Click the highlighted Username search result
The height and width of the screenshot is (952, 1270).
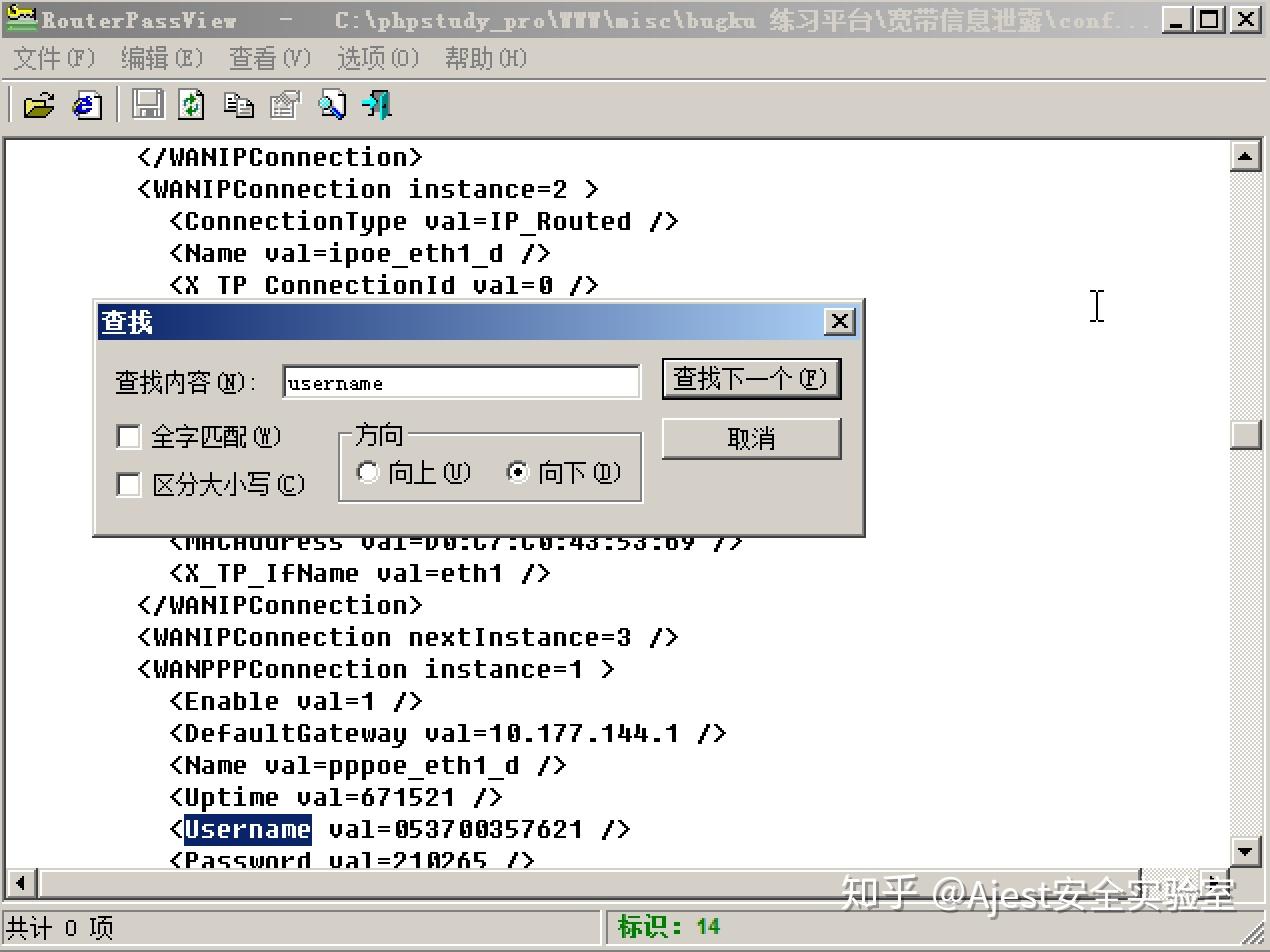click(x=247, y=829)
